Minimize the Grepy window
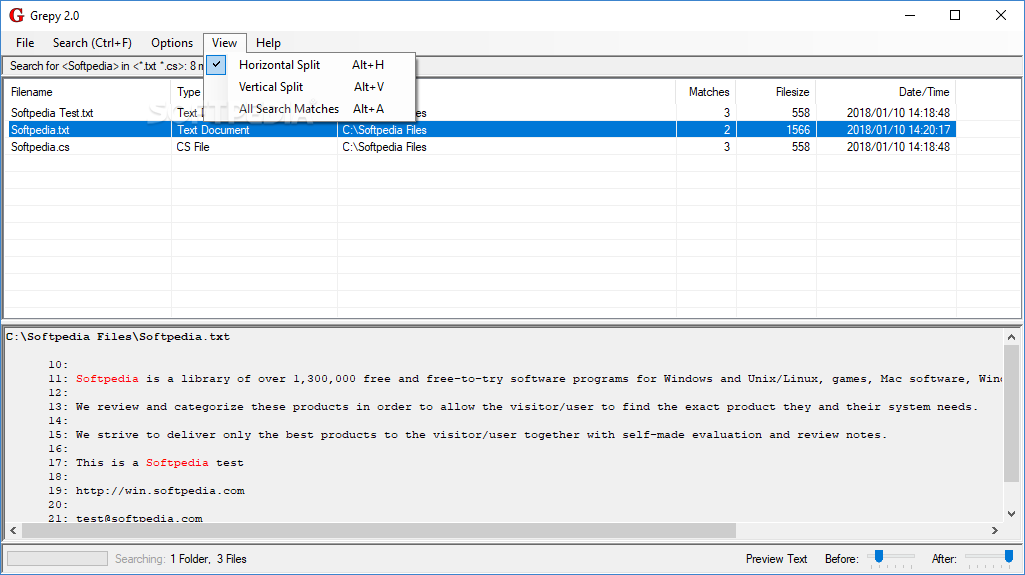Image resolution: width=1025 pixels, height=575 pixels. pos(910,15)
